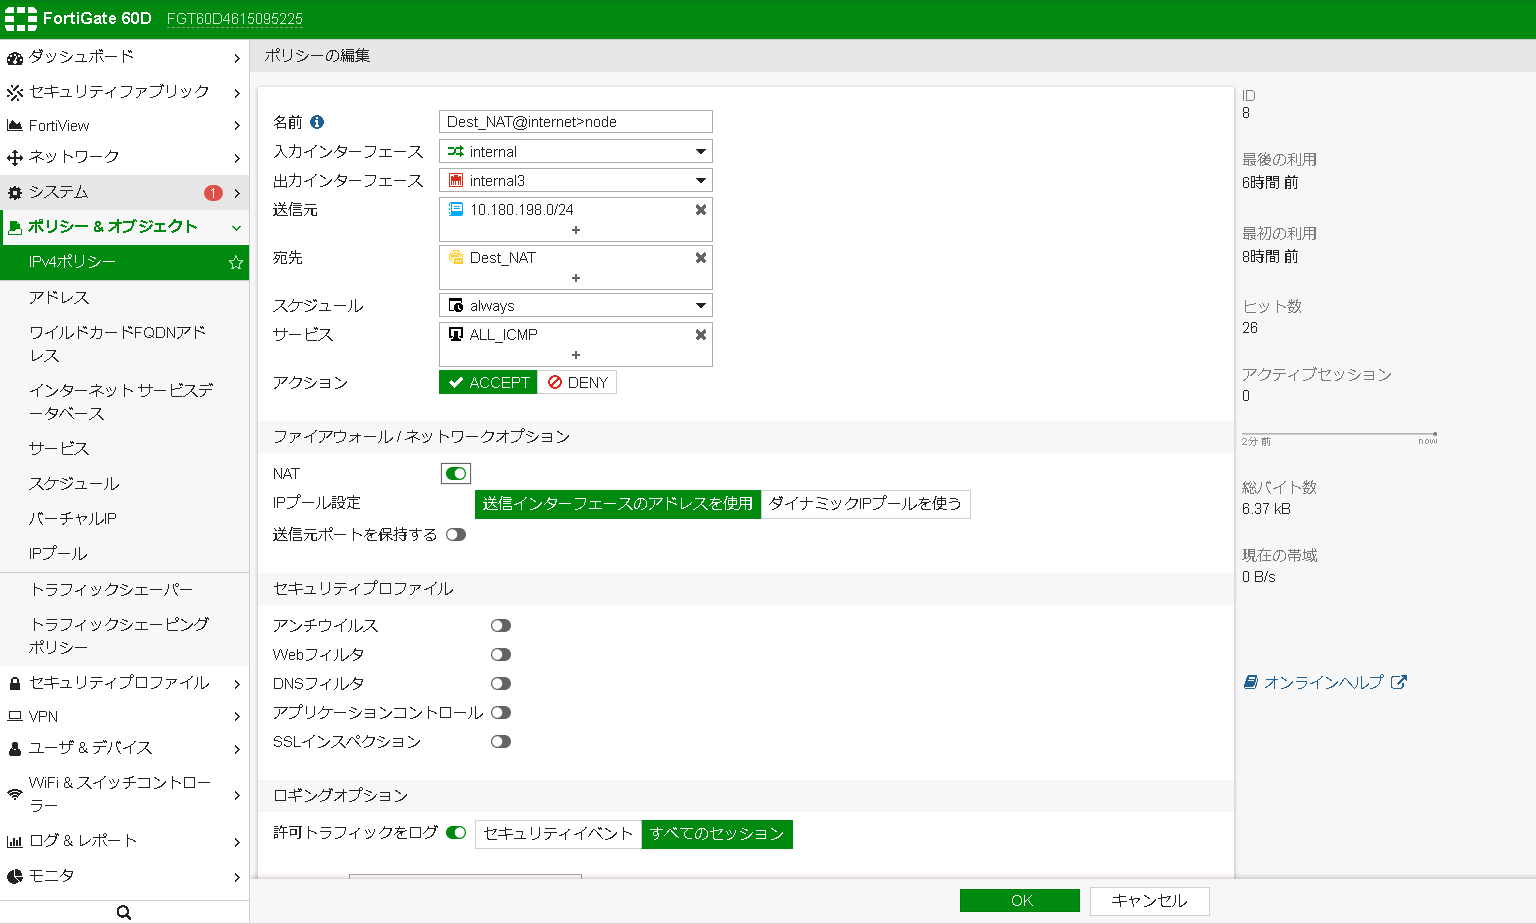The image size is (1536, 924).
Task: Click the User & Device person icon
Action: pos(14,748)
